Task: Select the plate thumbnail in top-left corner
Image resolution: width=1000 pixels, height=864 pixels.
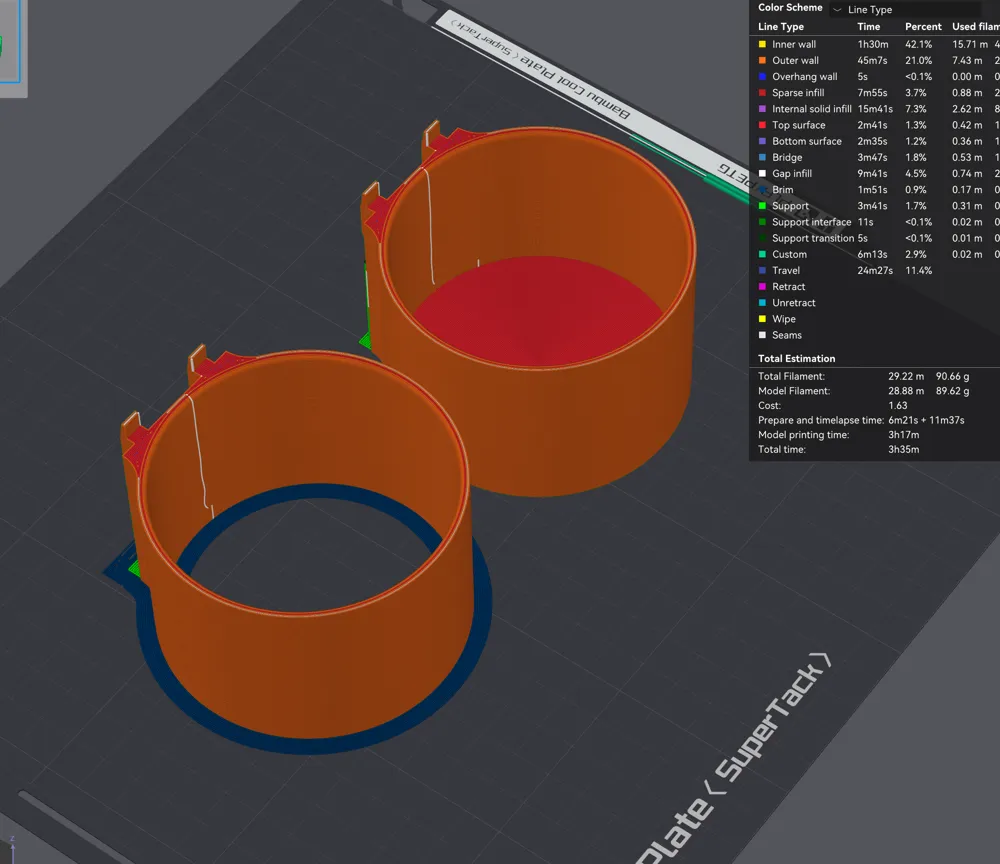Action: click(12, 47)
